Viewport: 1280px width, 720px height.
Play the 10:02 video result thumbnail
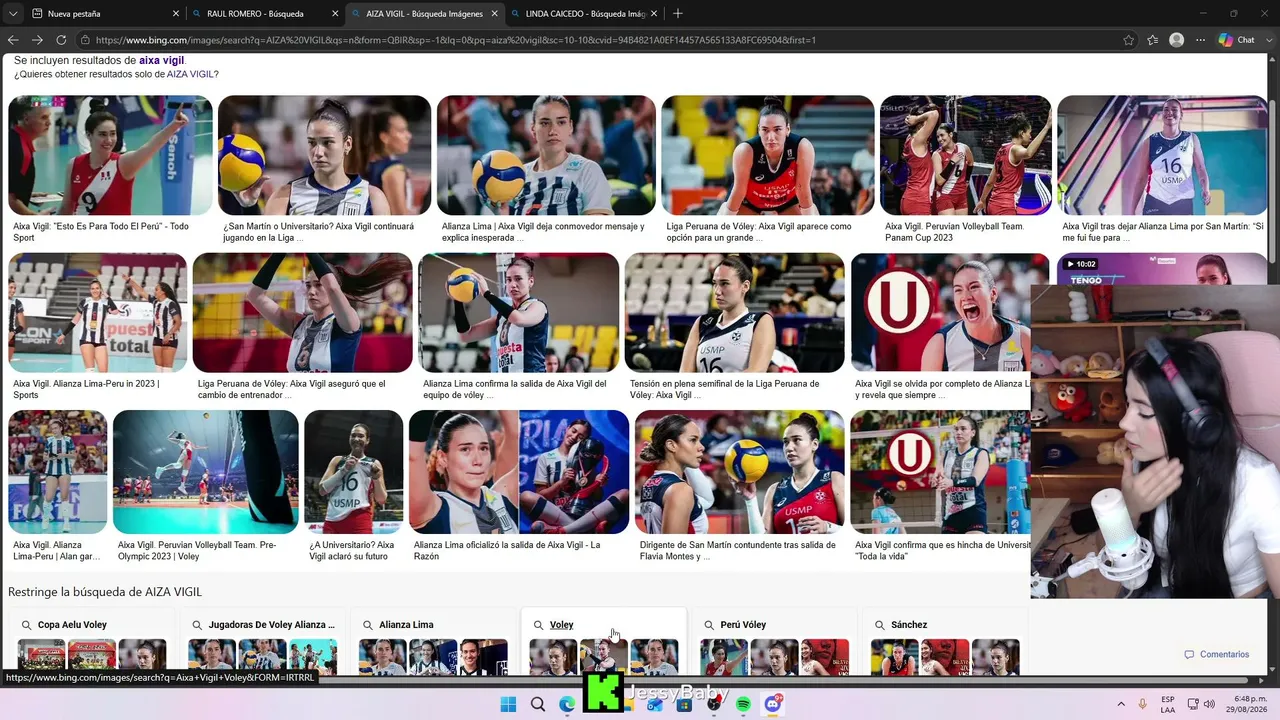[1162, 270]
